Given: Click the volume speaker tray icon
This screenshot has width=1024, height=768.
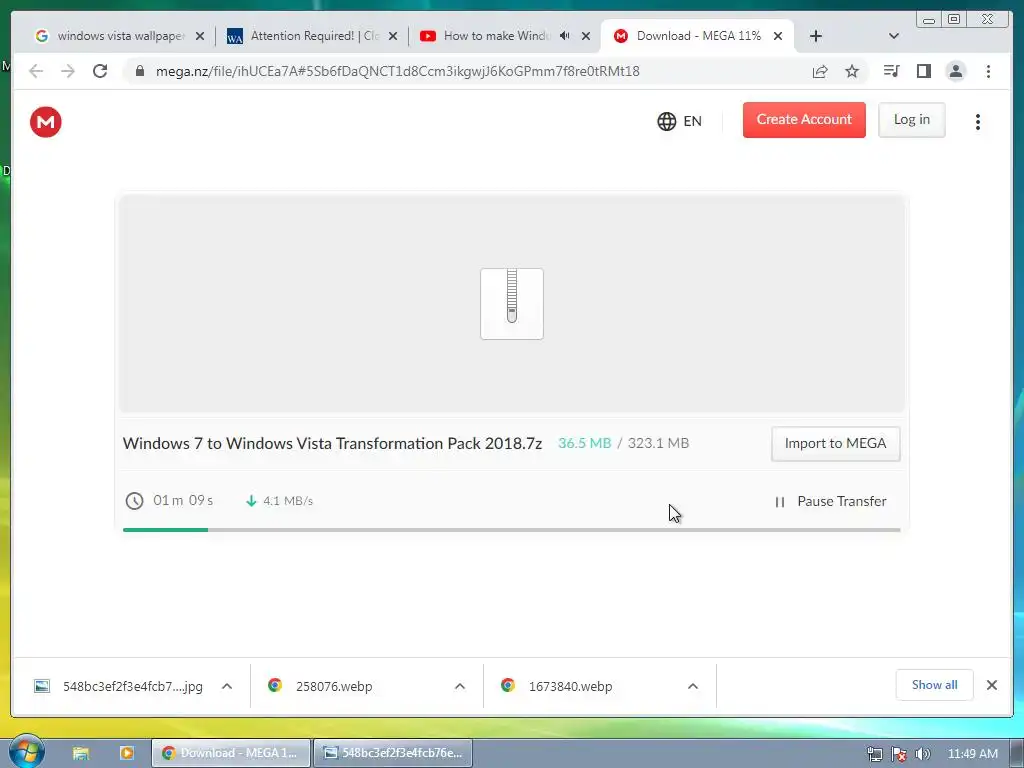Looking at the screenshot, I should pos(922,754).
